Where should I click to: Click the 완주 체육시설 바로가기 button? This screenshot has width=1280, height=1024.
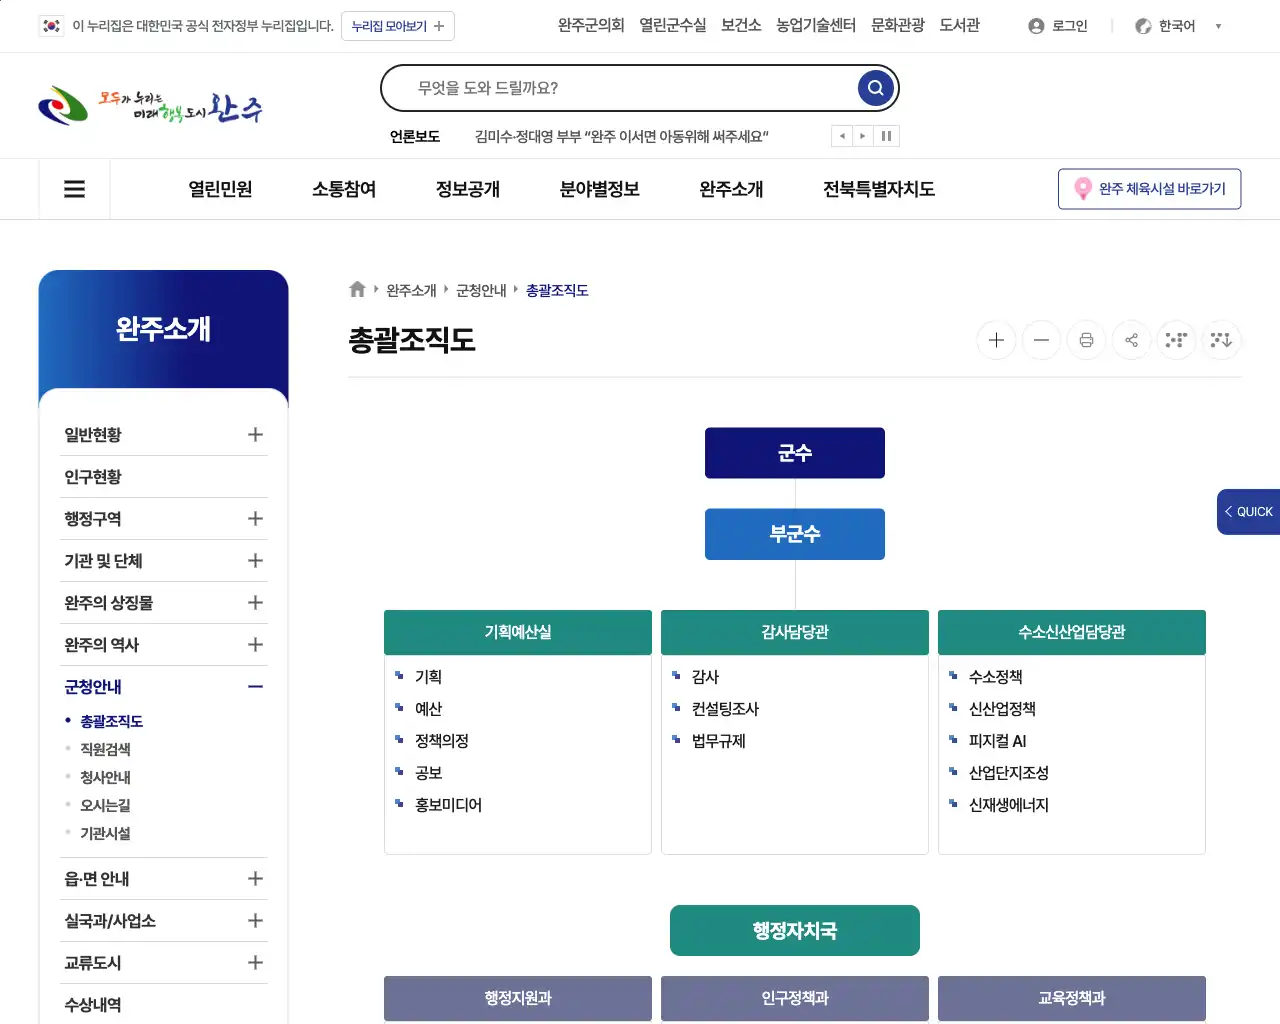pyautogui.click(x=1149, y=189)
